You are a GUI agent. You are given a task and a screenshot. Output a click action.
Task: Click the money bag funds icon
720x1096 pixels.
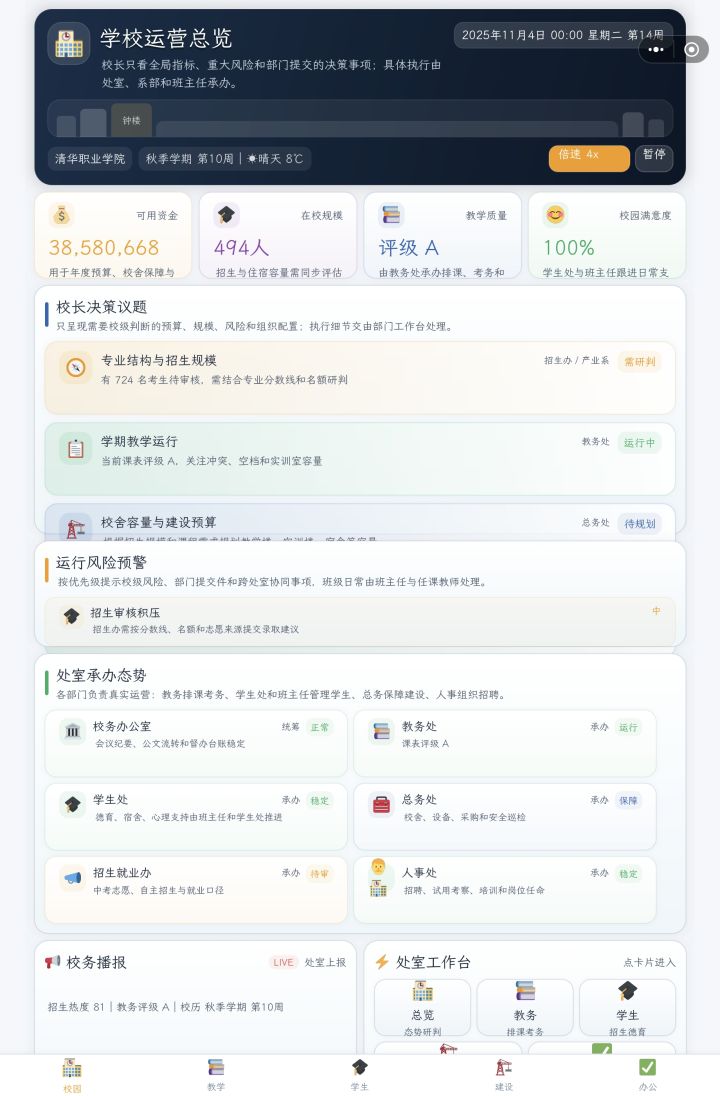tap(62, 215)
